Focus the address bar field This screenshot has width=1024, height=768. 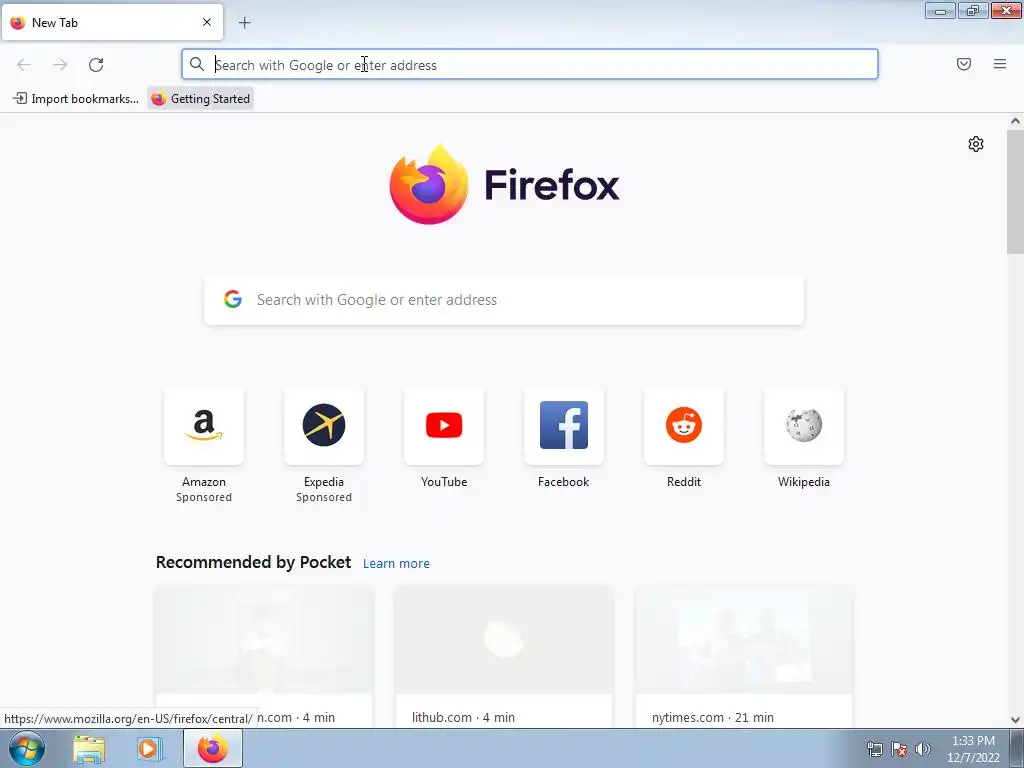tap(530, 64)
